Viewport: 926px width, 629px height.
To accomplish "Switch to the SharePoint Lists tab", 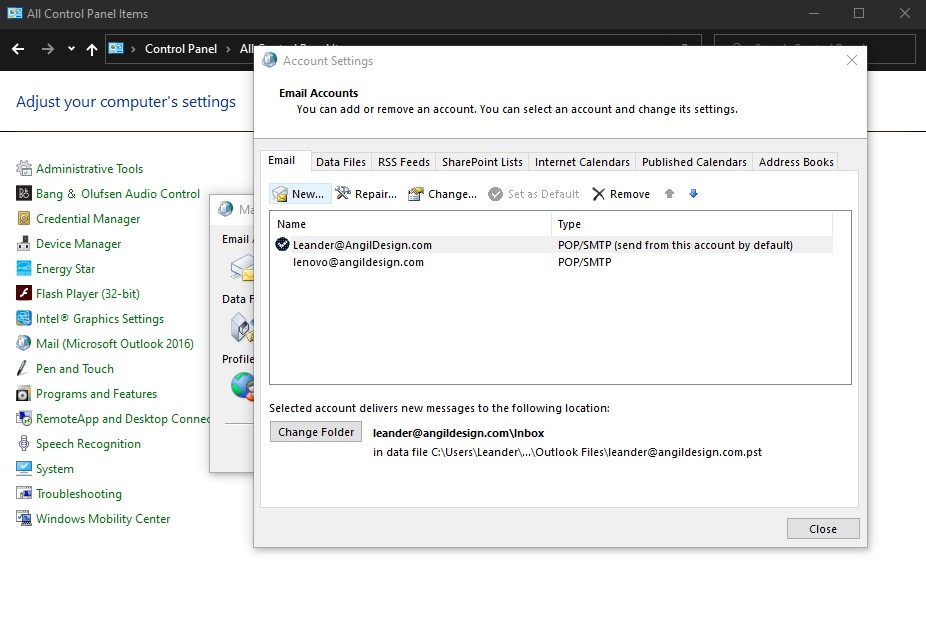I will [482, 162].
